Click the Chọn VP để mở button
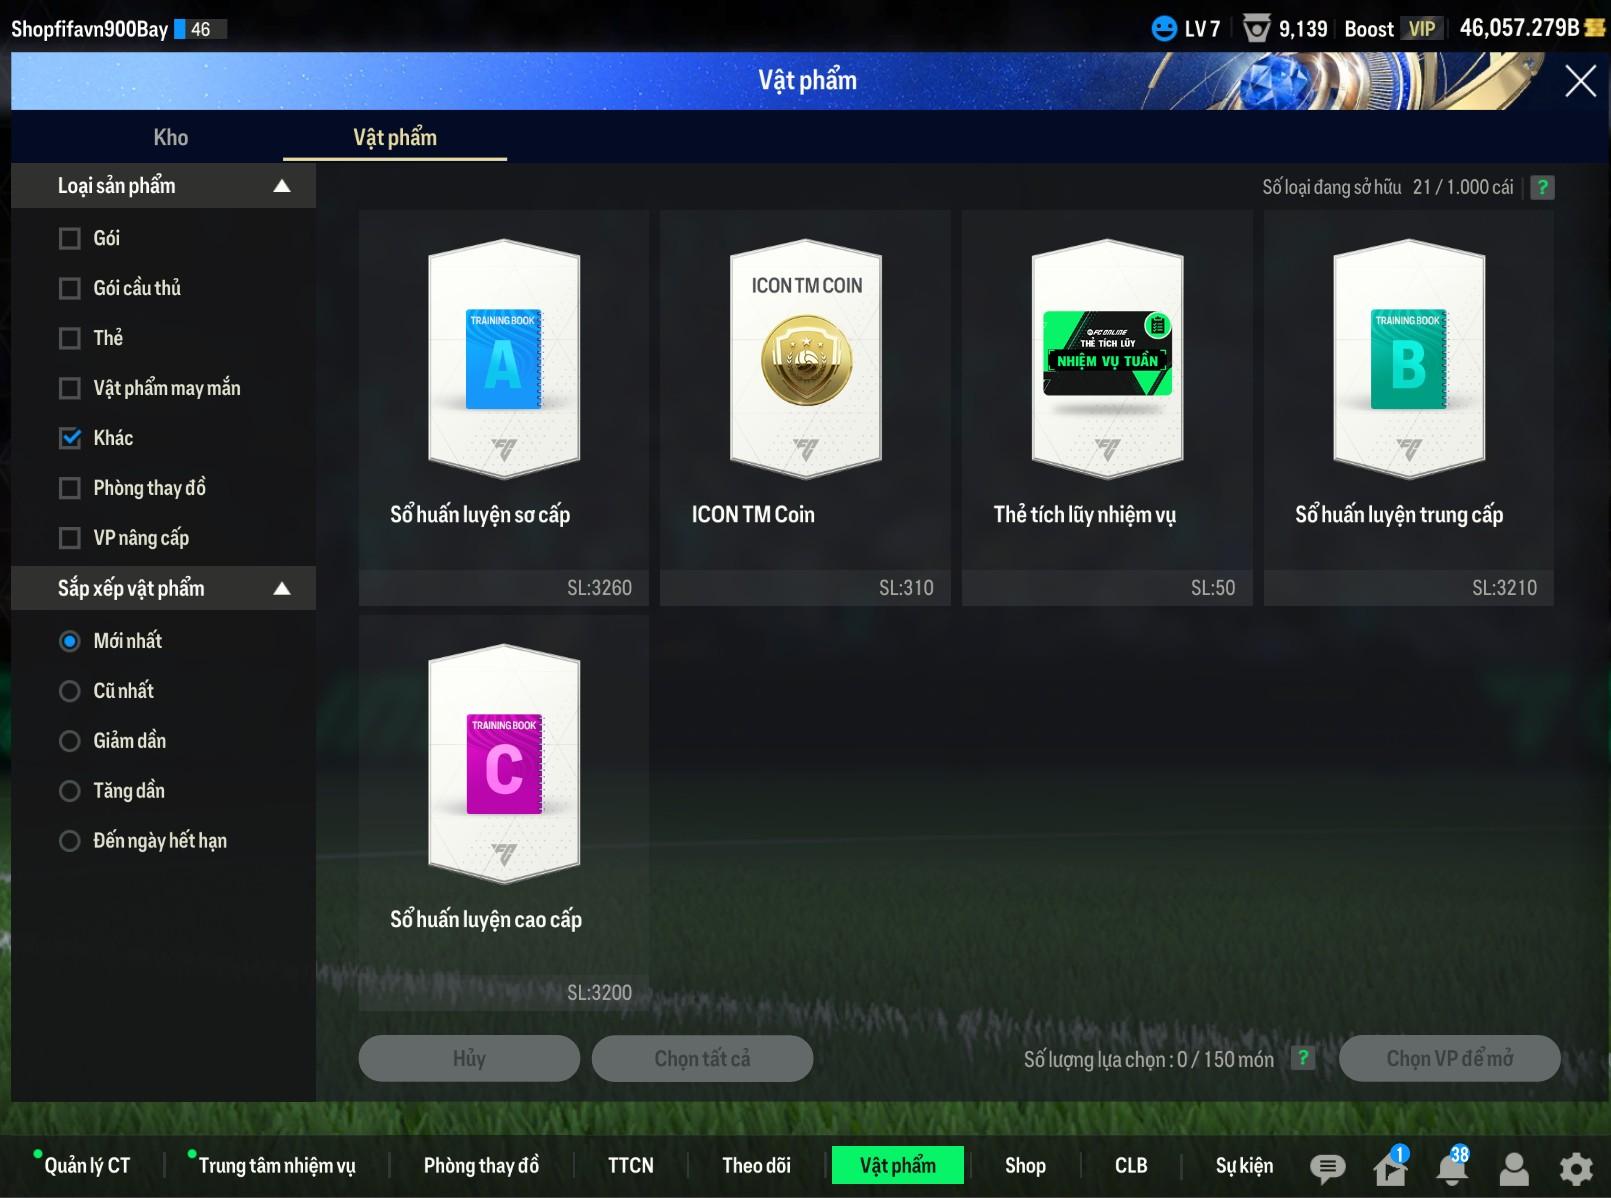This screenshot has width=1611, height=1198. 1449,1058
